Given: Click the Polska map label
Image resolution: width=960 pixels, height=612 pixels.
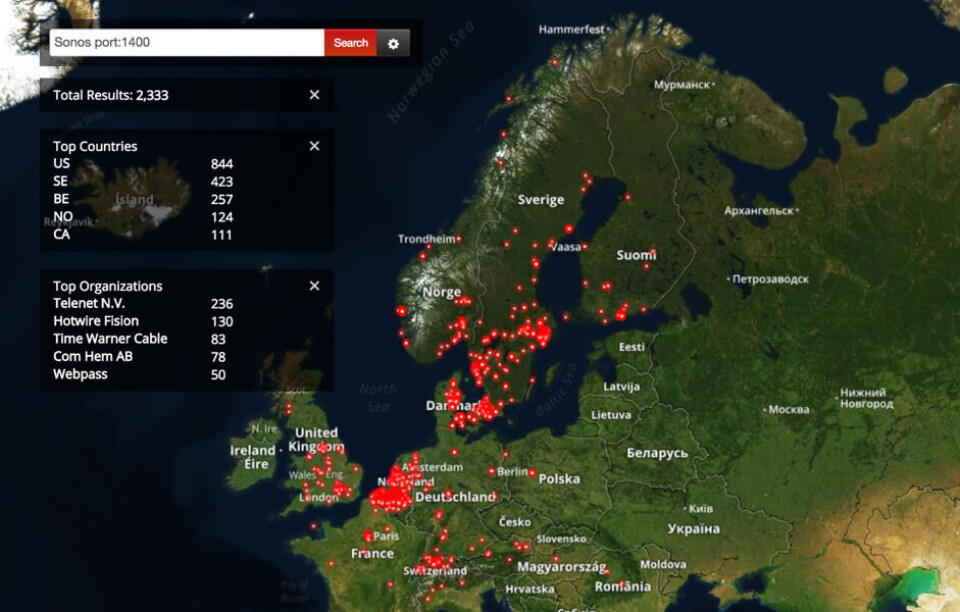Looking at the screenshot, I should pos(559,479).
